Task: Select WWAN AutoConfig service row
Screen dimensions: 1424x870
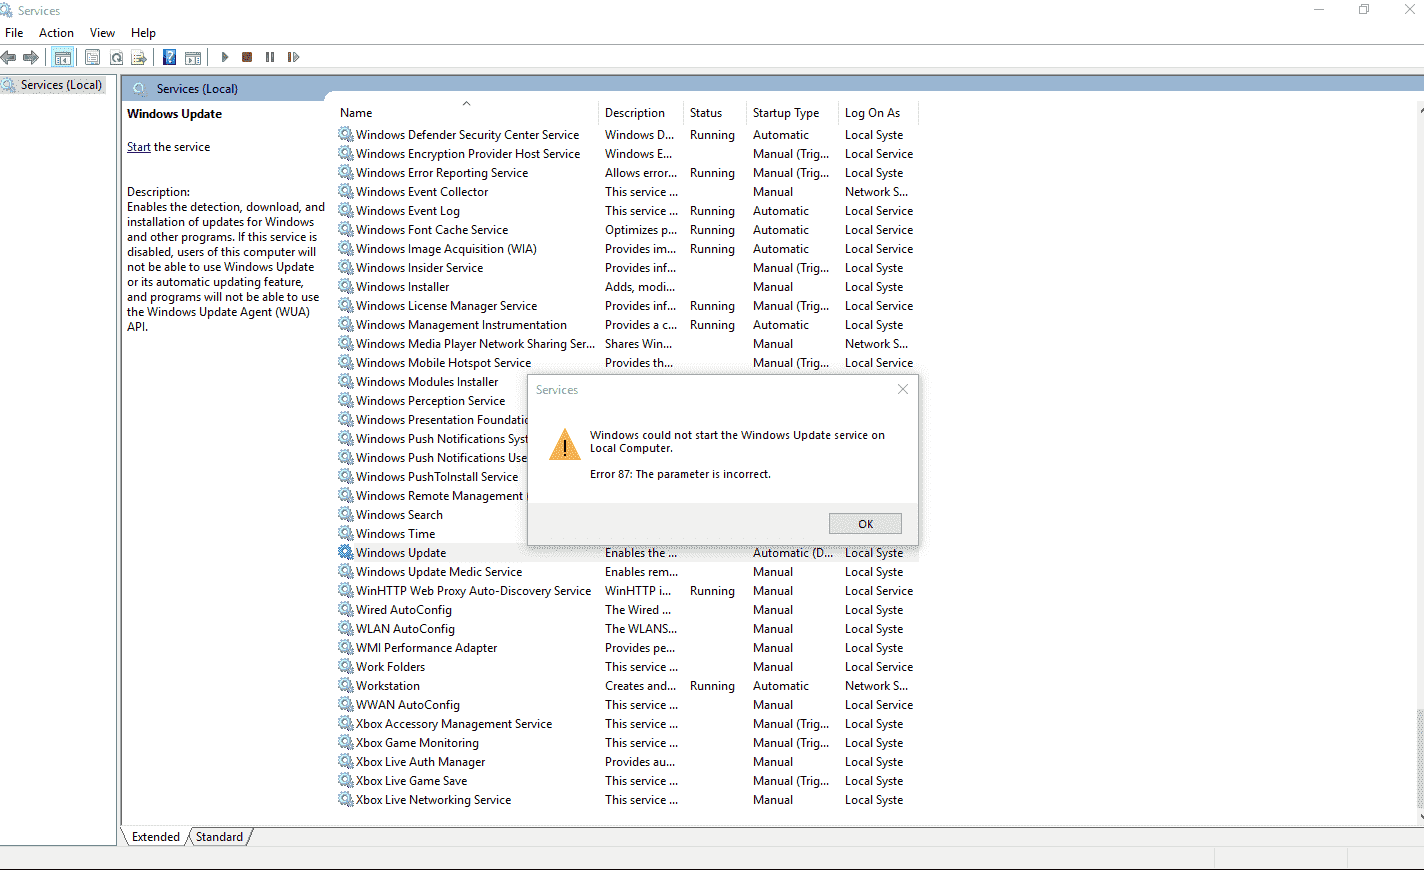Action: (x=627, y=705)
